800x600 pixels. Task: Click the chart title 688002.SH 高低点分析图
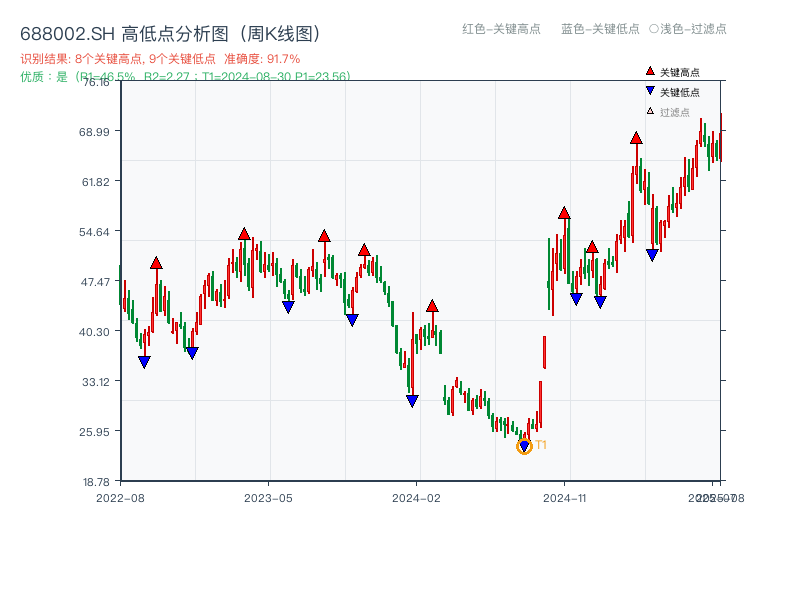(170, 34)
